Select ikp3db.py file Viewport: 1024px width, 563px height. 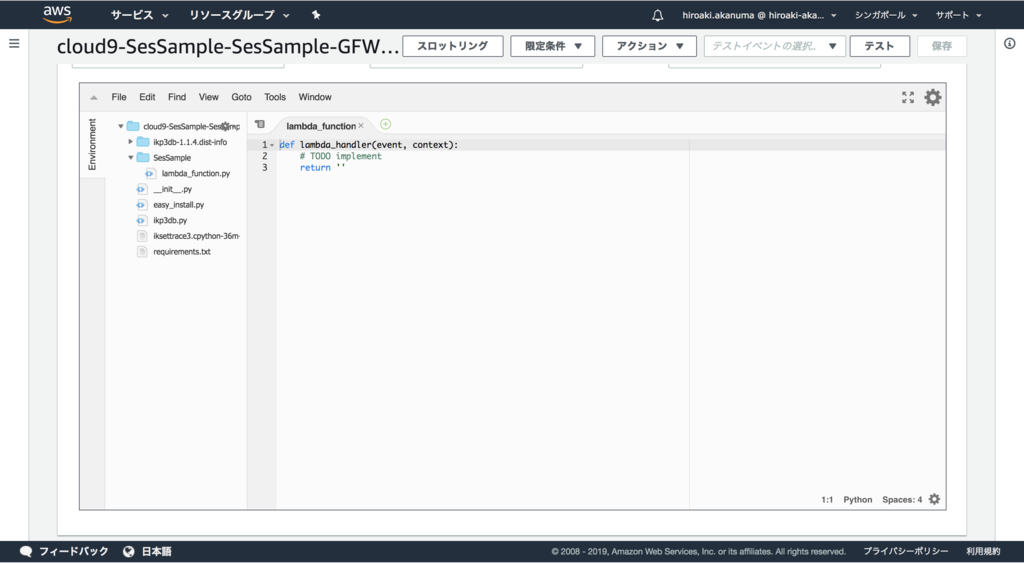[170, 220]
